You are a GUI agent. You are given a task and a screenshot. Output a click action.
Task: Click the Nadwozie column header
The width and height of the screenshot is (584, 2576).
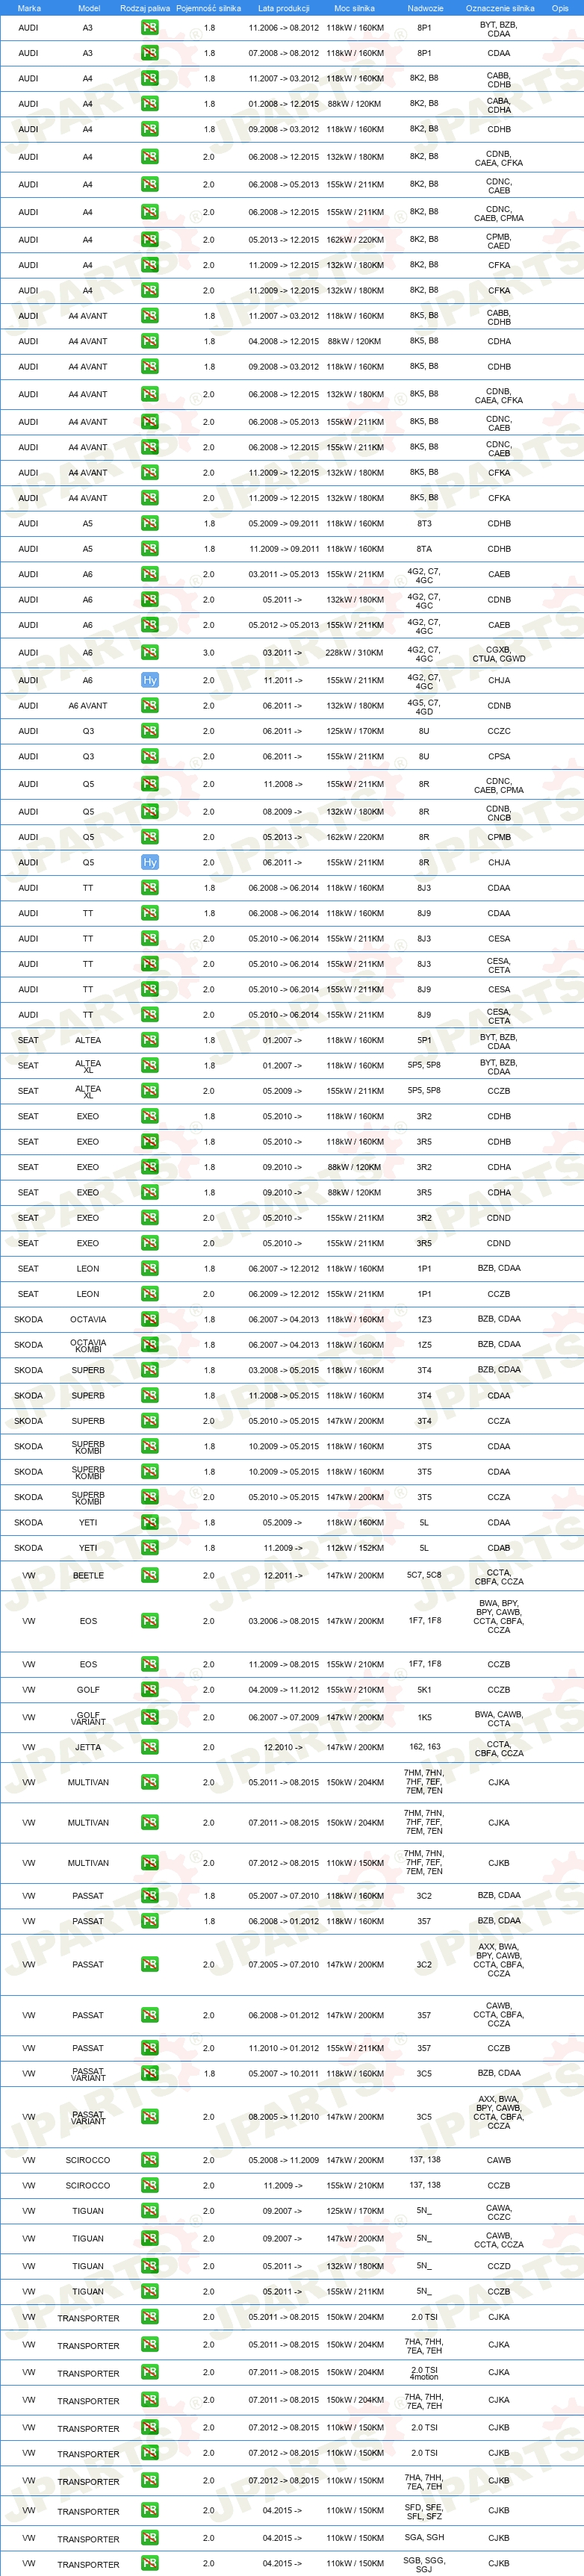tap(425, 8)
